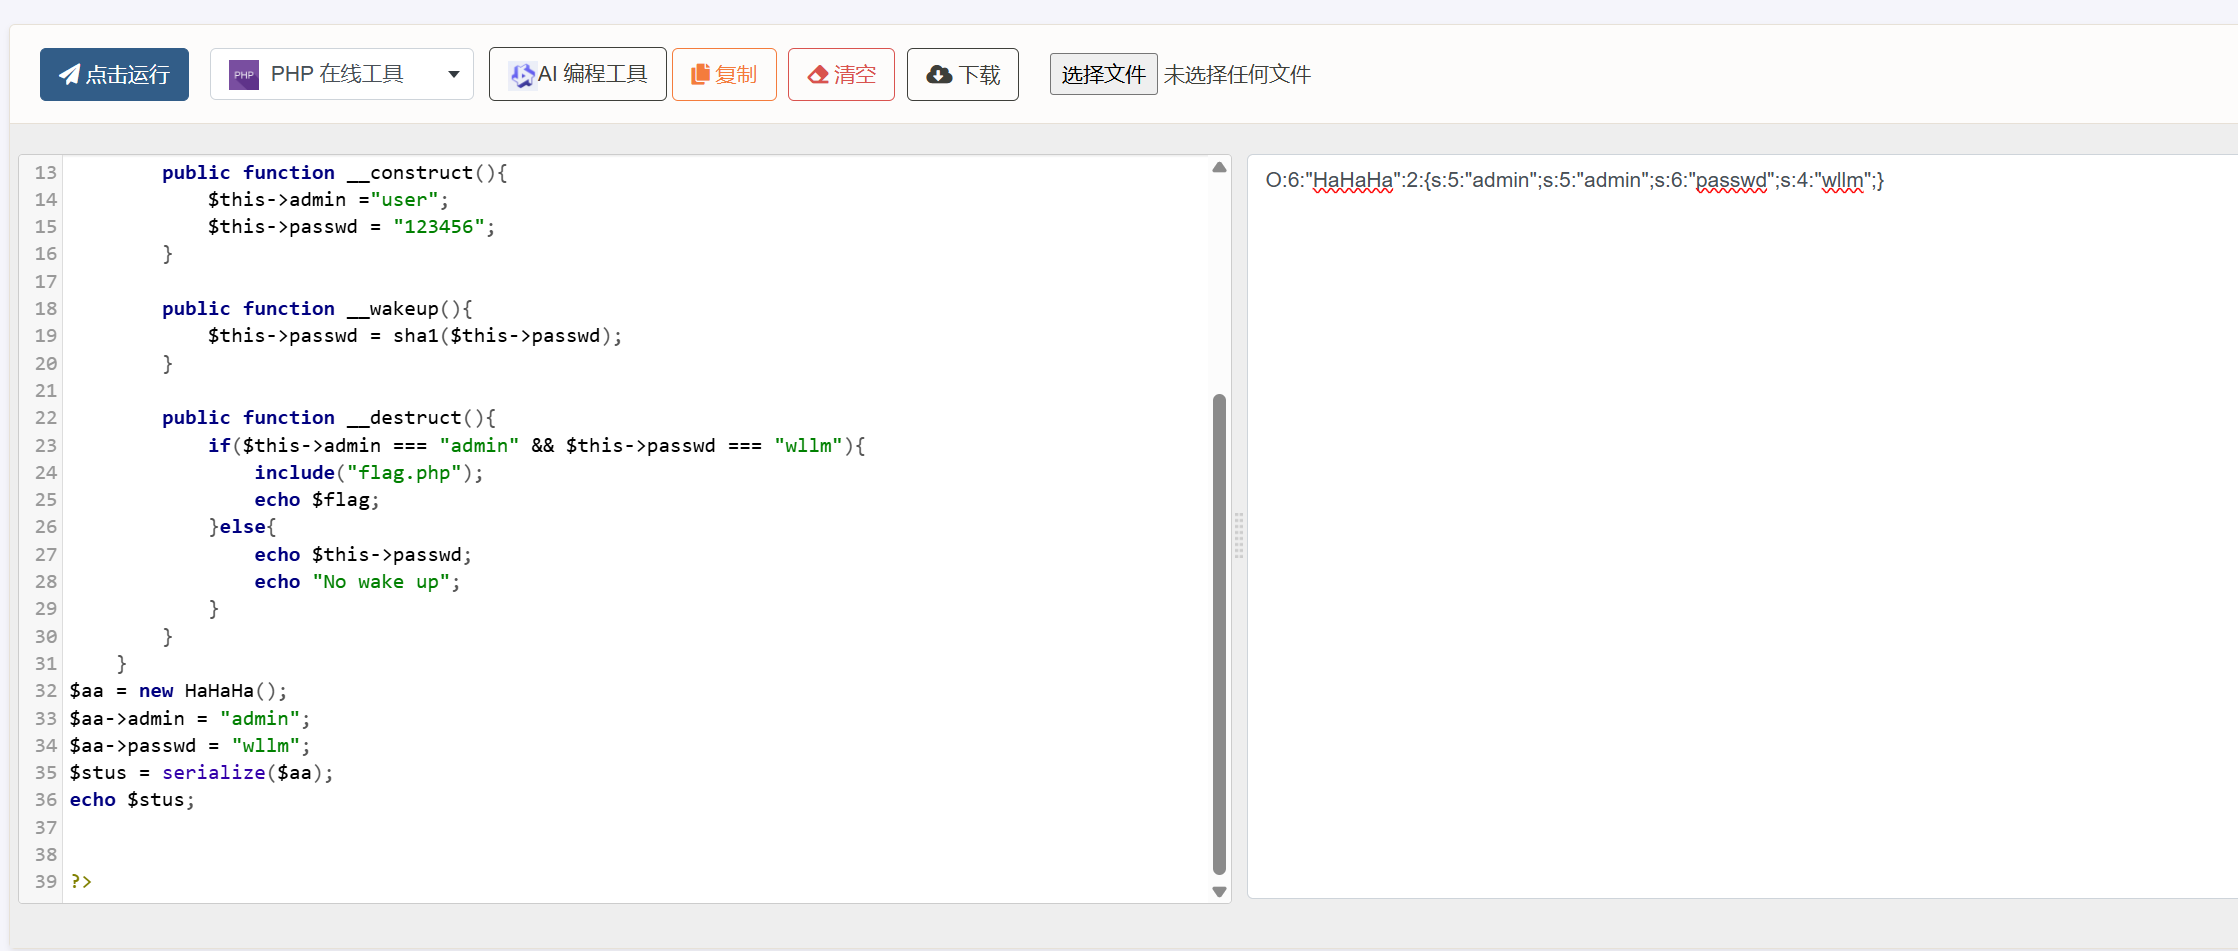
Task: Click the paper plane run icon
Action: 69,74
